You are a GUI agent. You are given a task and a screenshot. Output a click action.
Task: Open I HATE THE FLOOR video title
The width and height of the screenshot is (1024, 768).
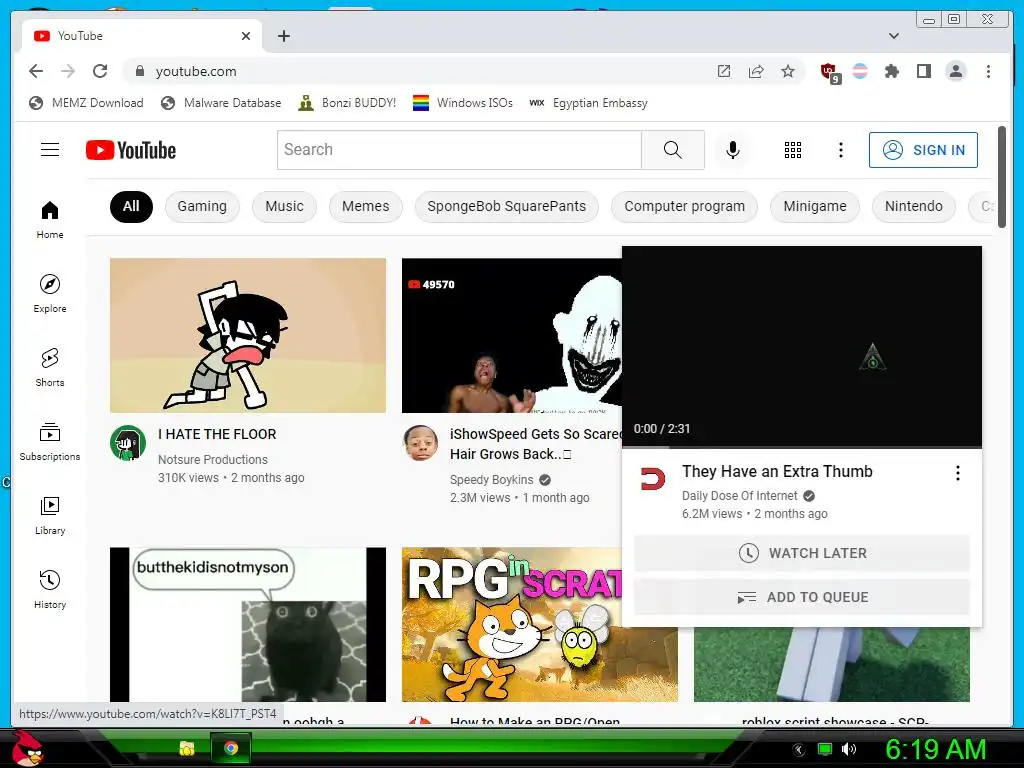(x=217, y=434)
